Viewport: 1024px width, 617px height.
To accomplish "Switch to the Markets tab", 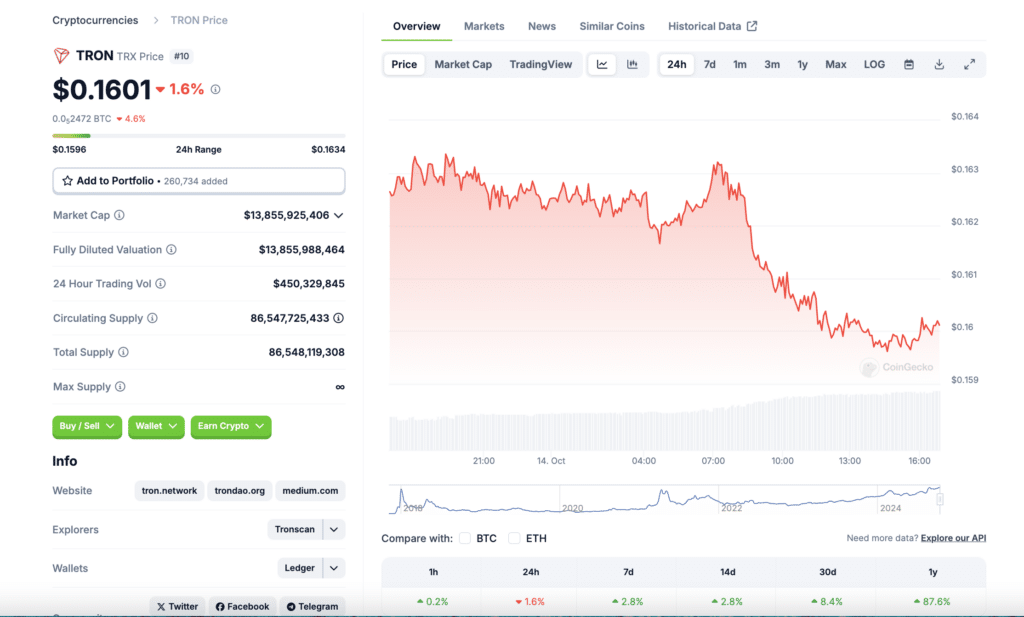I will tap(484, 26).
